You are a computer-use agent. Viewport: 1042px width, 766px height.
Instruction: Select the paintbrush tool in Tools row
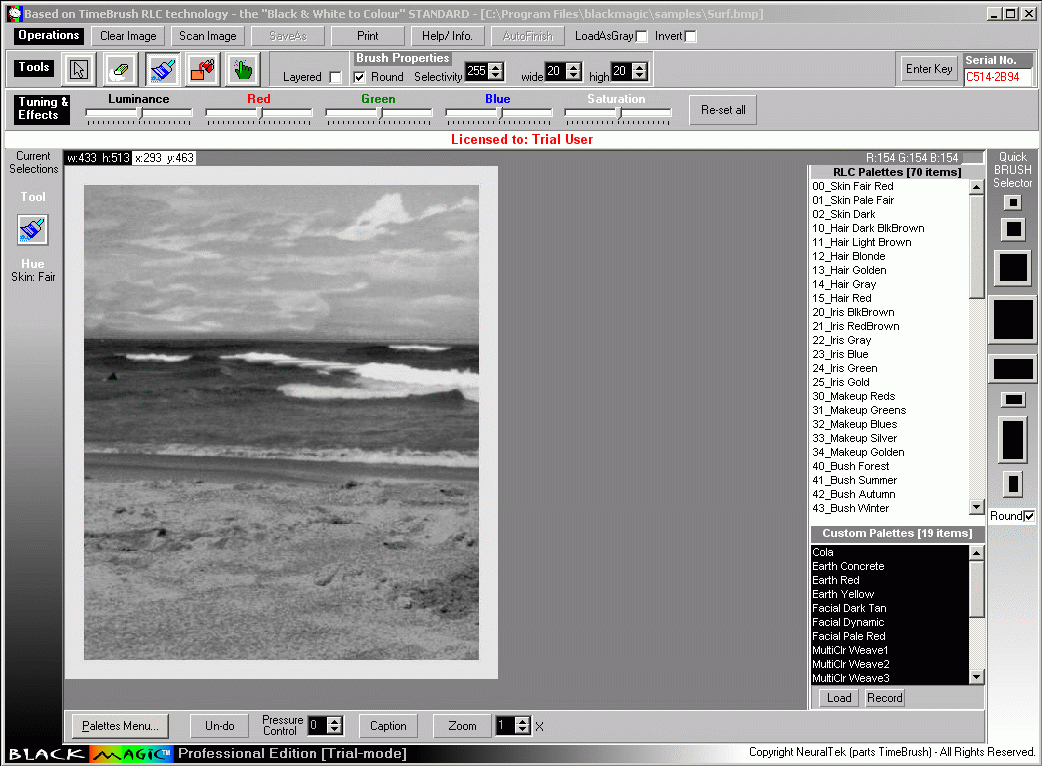click(161, 69)
